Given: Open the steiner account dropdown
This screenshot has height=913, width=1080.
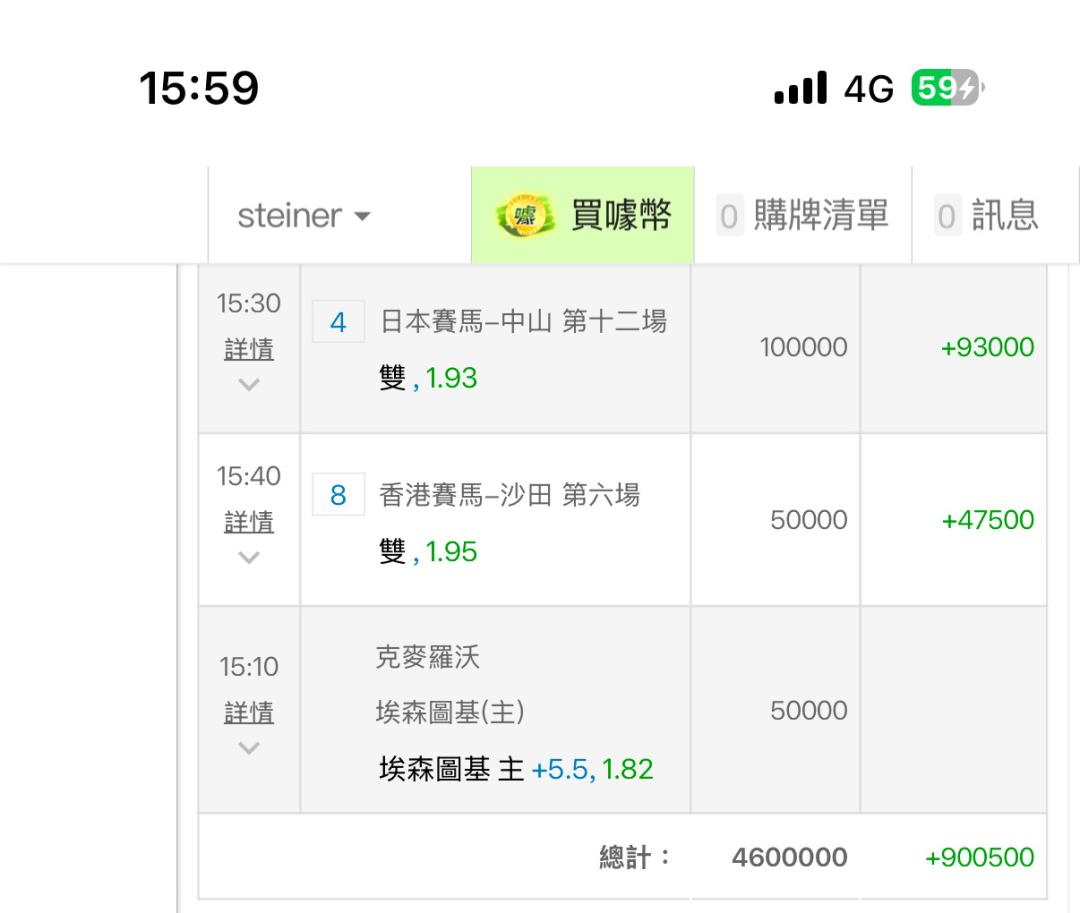Looking at the screenshot, I should pyautogui.click(x=304, y=215).
